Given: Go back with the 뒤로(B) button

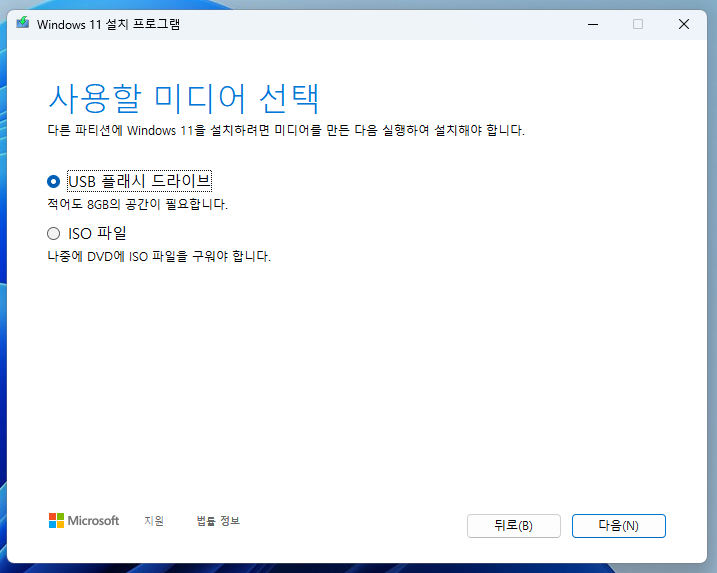Looking at the screenshot, I should pos(514,526).
